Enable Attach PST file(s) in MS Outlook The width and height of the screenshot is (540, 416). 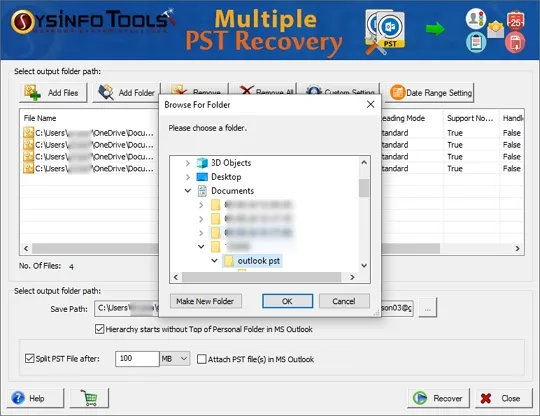pyautogui.click(x=202, y=359)
